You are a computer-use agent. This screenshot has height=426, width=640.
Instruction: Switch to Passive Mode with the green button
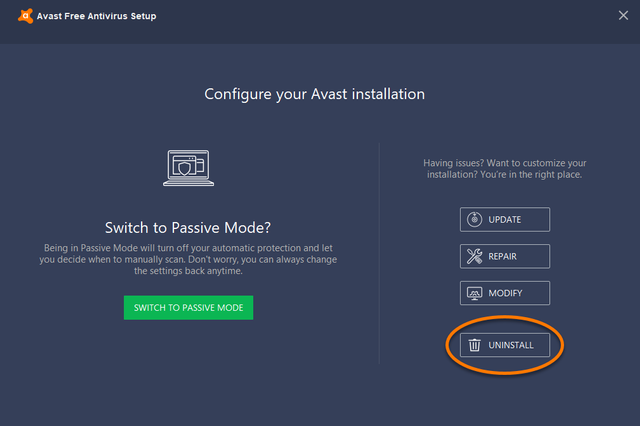pos(189,308)
